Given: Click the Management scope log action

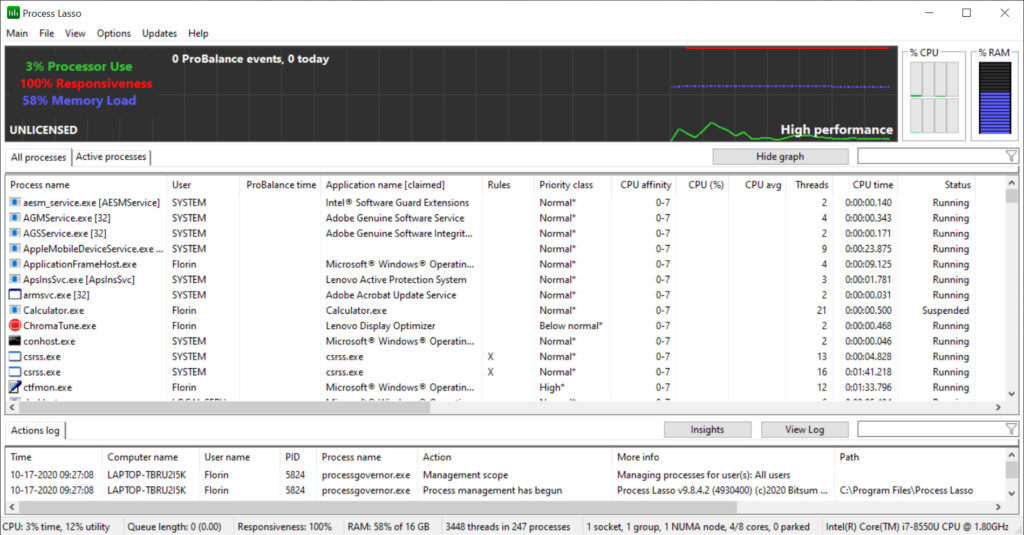Looking at the screenshot, I should (x=465, y=475).
